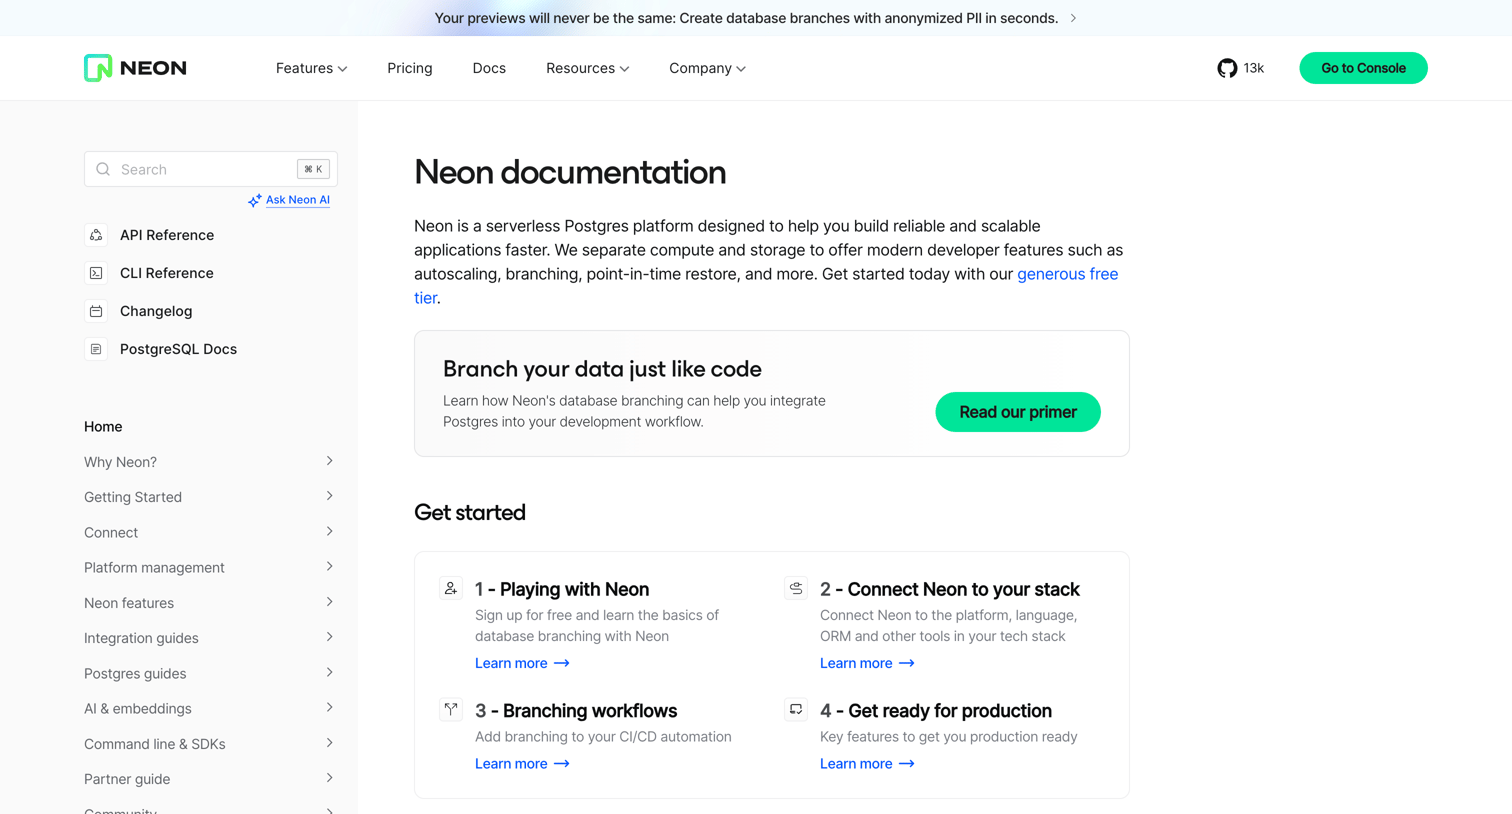This screenshot has height=814, width=1512.
Task: Expand the Neon features section
Action: tap(209, 603)
